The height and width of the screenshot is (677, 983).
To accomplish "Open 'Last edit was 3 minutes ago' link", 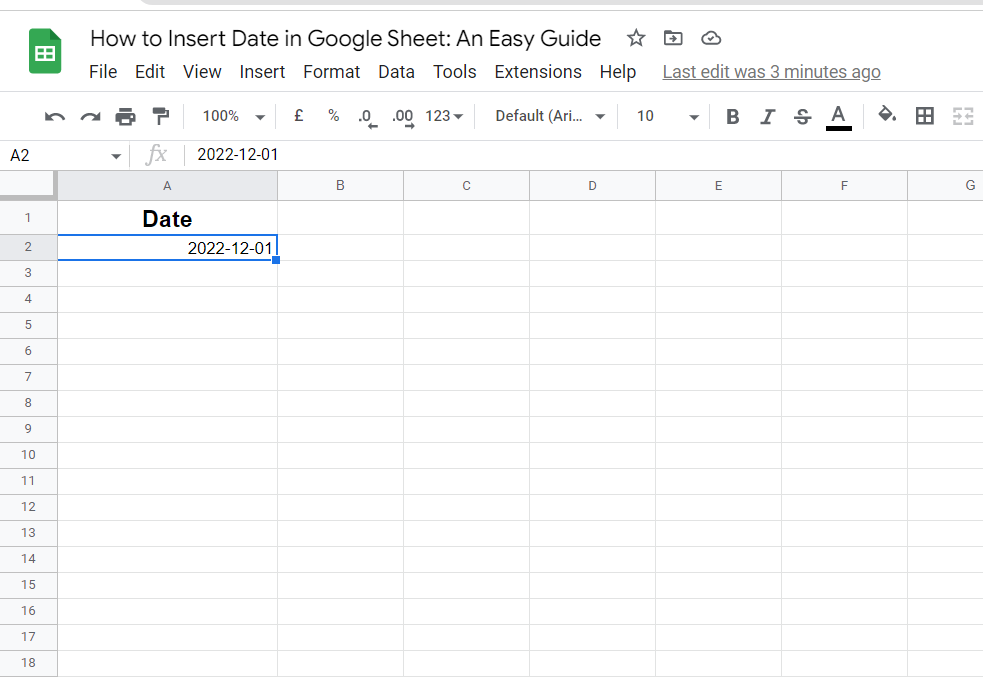I will click(x=771, y=72).
